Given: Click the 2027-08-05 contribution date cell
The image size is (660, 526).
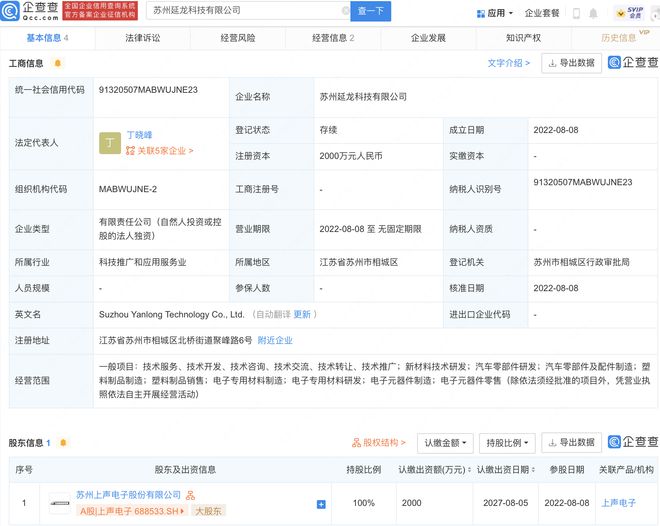Looking at the screenshot, I should click(x=505, y=503).
